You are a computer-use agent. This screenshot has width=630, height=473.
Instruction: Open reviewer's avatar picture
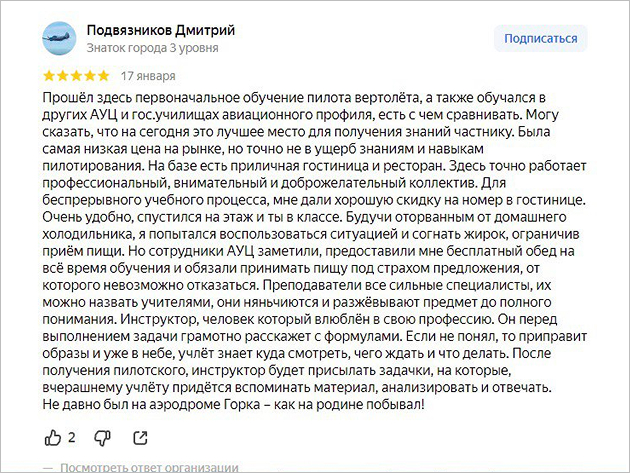click(62, 38)
